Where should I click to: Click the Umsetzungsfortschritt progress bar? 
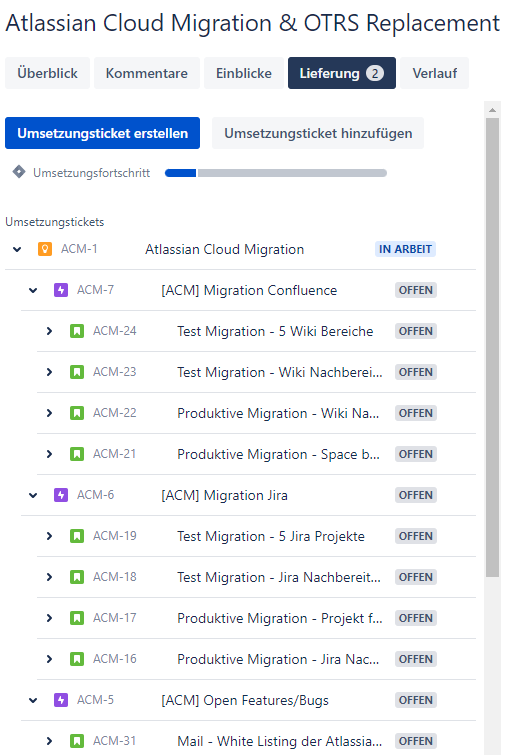click(276, 173)
